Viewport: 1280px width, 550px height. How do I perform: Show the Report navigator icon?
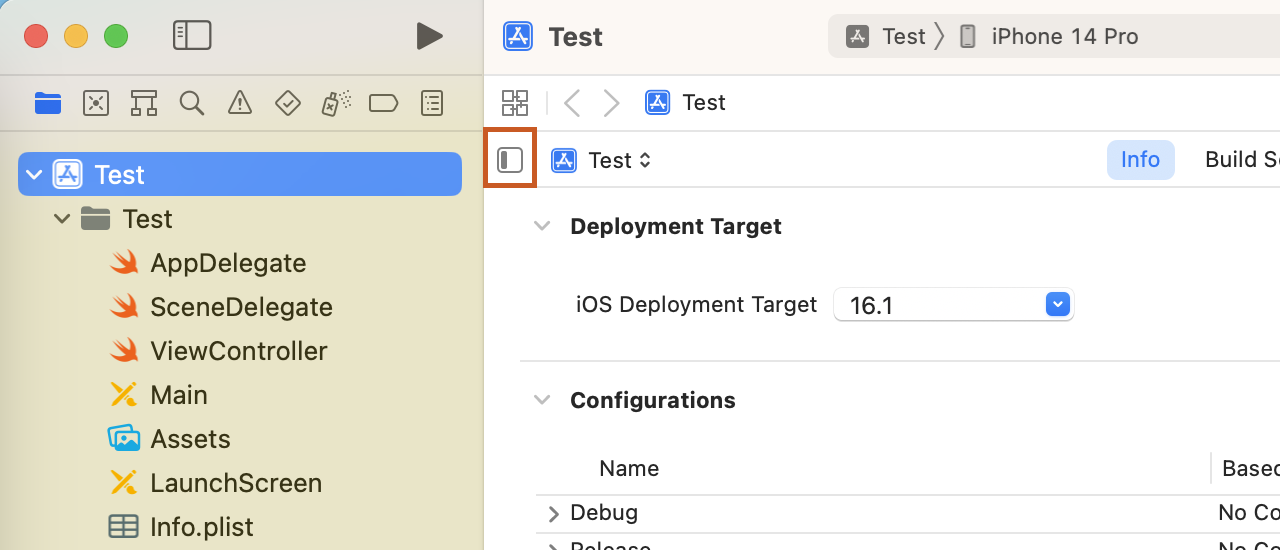pyautogui.click(x=432, y=103)
